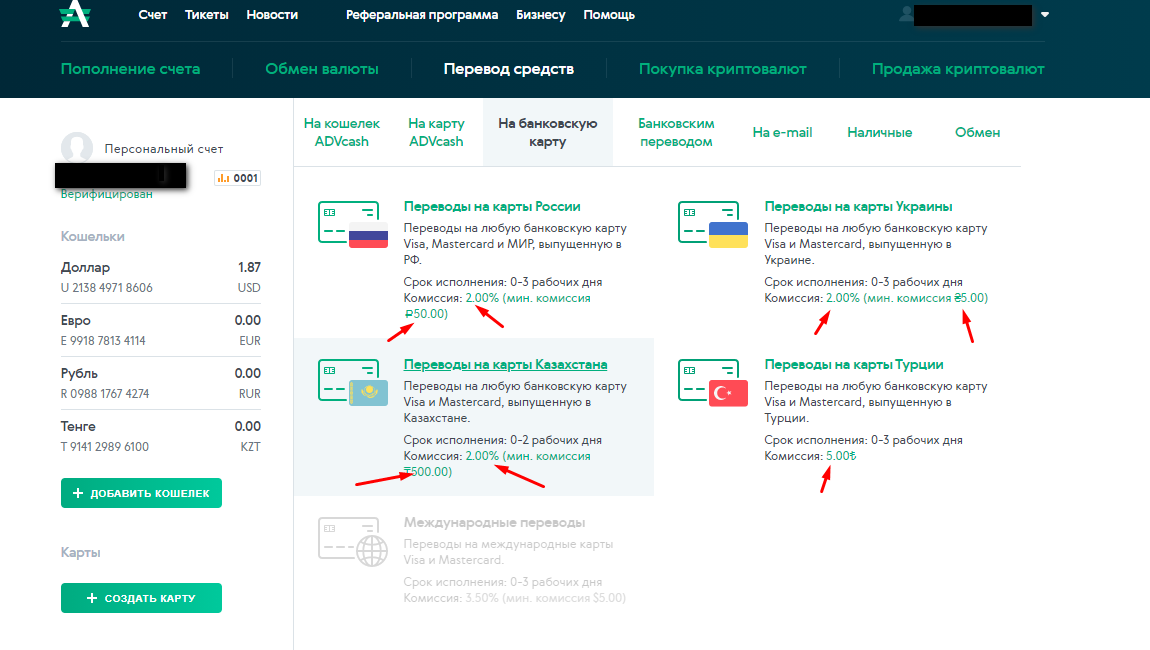Switch to Банковским переводом tab
Image resolution: width=1150 pixels, height=650 pixels.
click(x=676, y=133)
